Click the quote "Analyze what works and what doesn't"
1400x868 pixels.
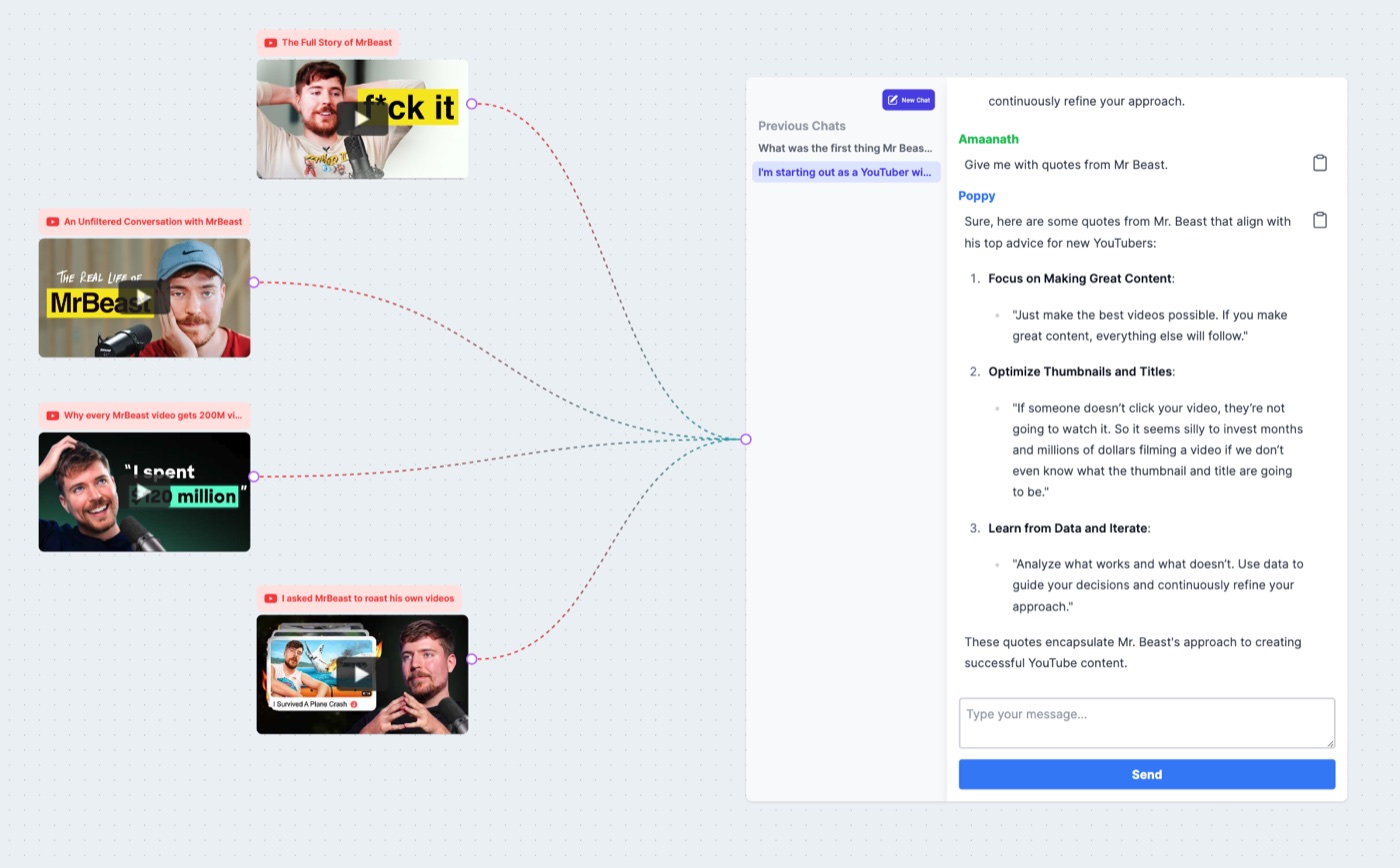(1158, 585)
